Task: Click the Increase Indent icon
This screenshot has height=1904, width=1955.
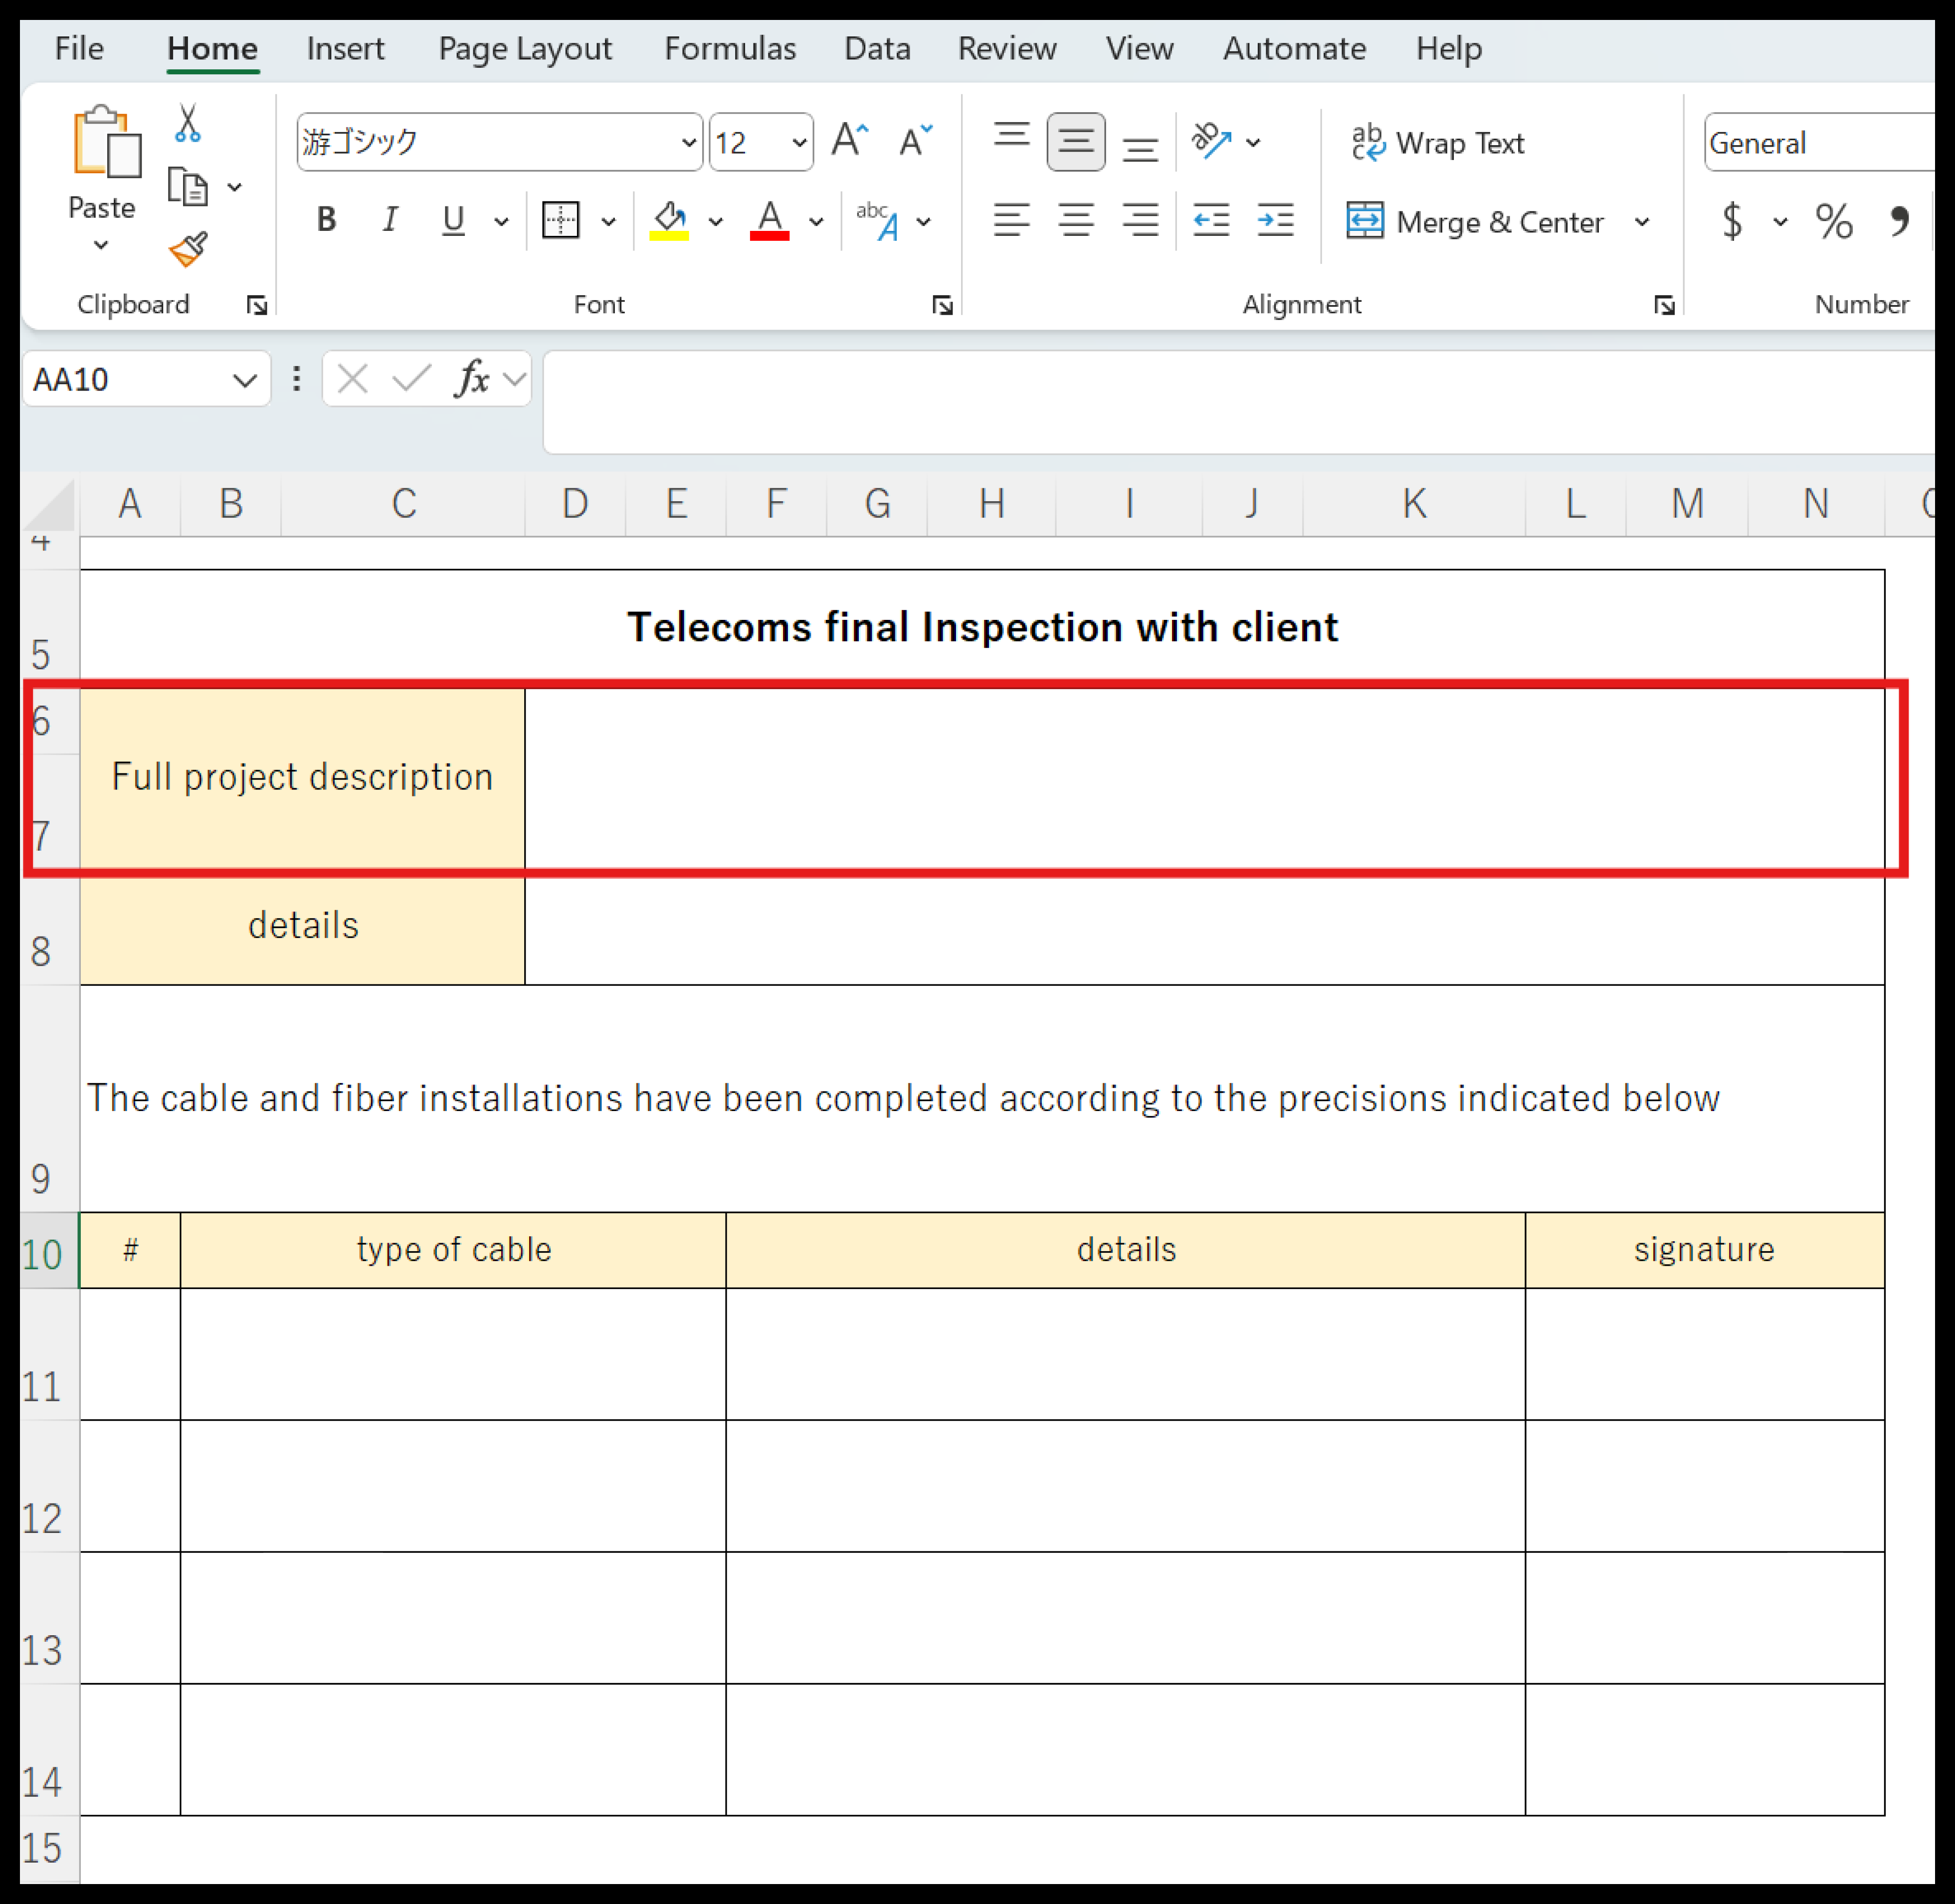Action: point(1275,220)
